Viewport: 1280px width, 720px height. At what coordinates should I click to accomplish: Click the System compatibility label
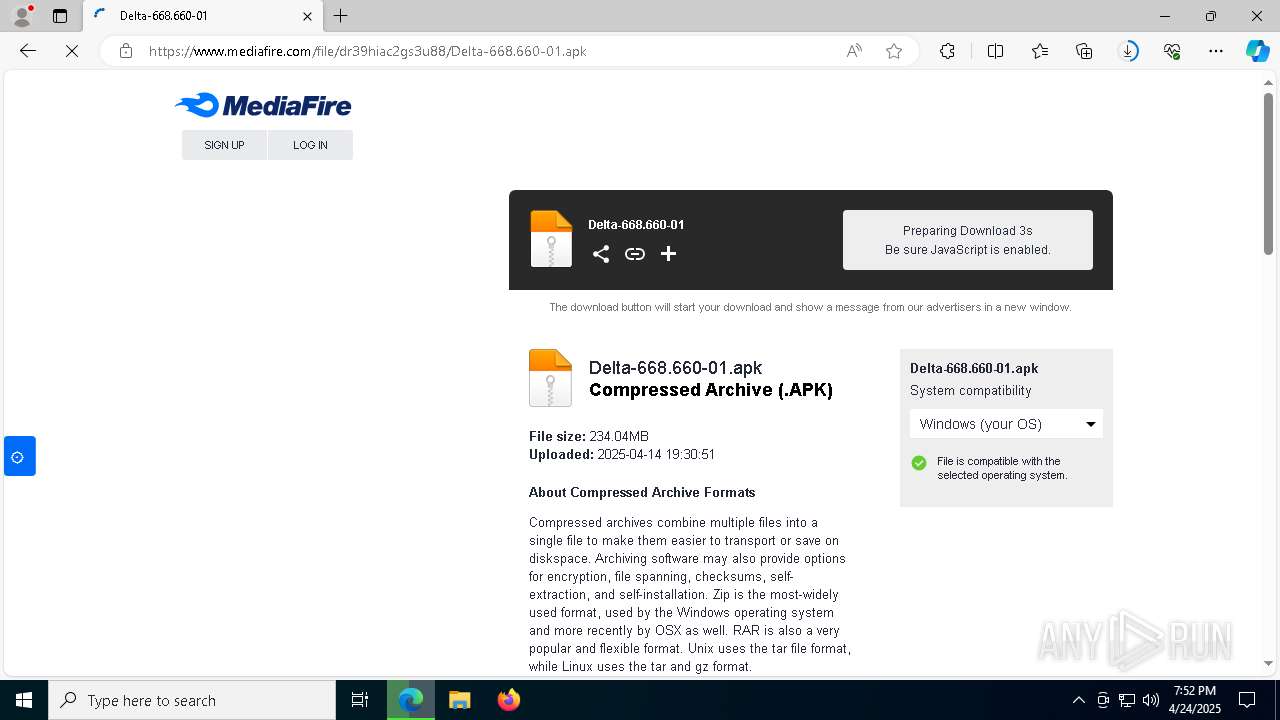[970, 391]
